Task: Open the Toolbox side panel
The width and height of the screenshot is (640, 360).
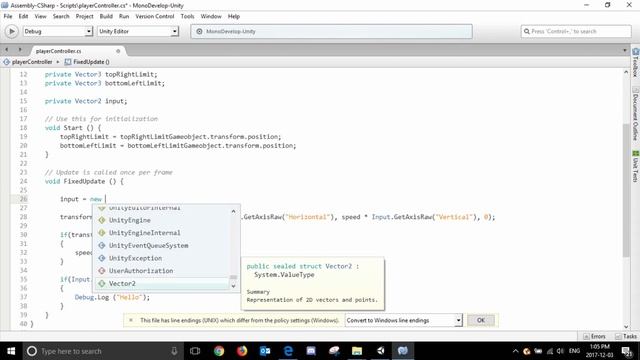Action: point(636,63)
